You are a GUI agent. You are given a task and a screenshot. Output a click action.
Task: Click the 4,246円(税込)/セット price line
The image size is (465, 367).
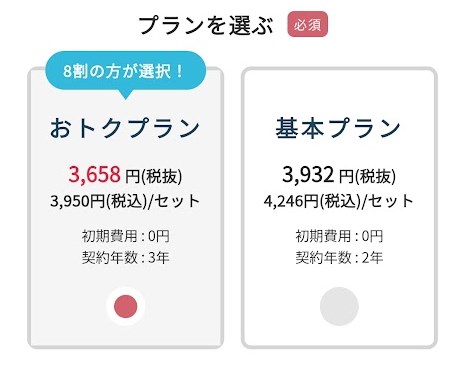[339, 201]
